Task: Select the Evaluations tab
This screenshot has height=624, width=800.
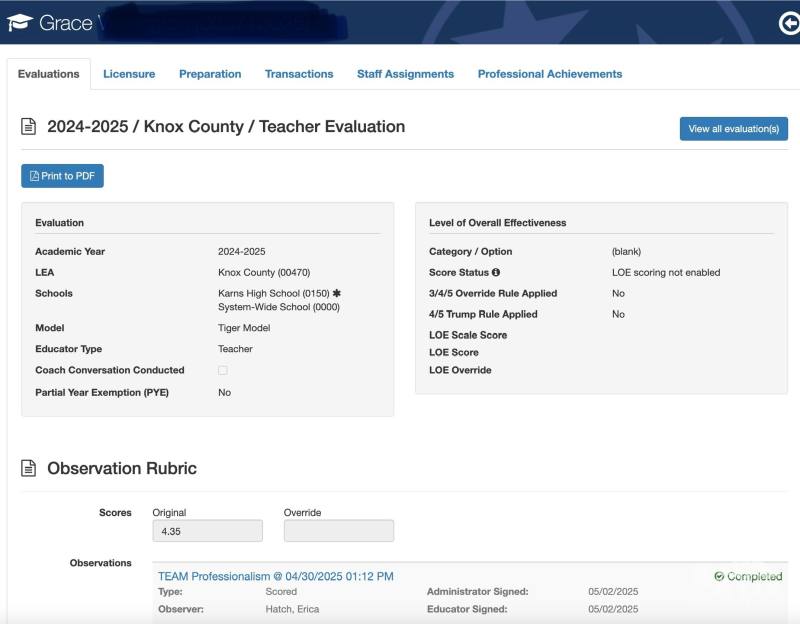Action: coord(48,74)
